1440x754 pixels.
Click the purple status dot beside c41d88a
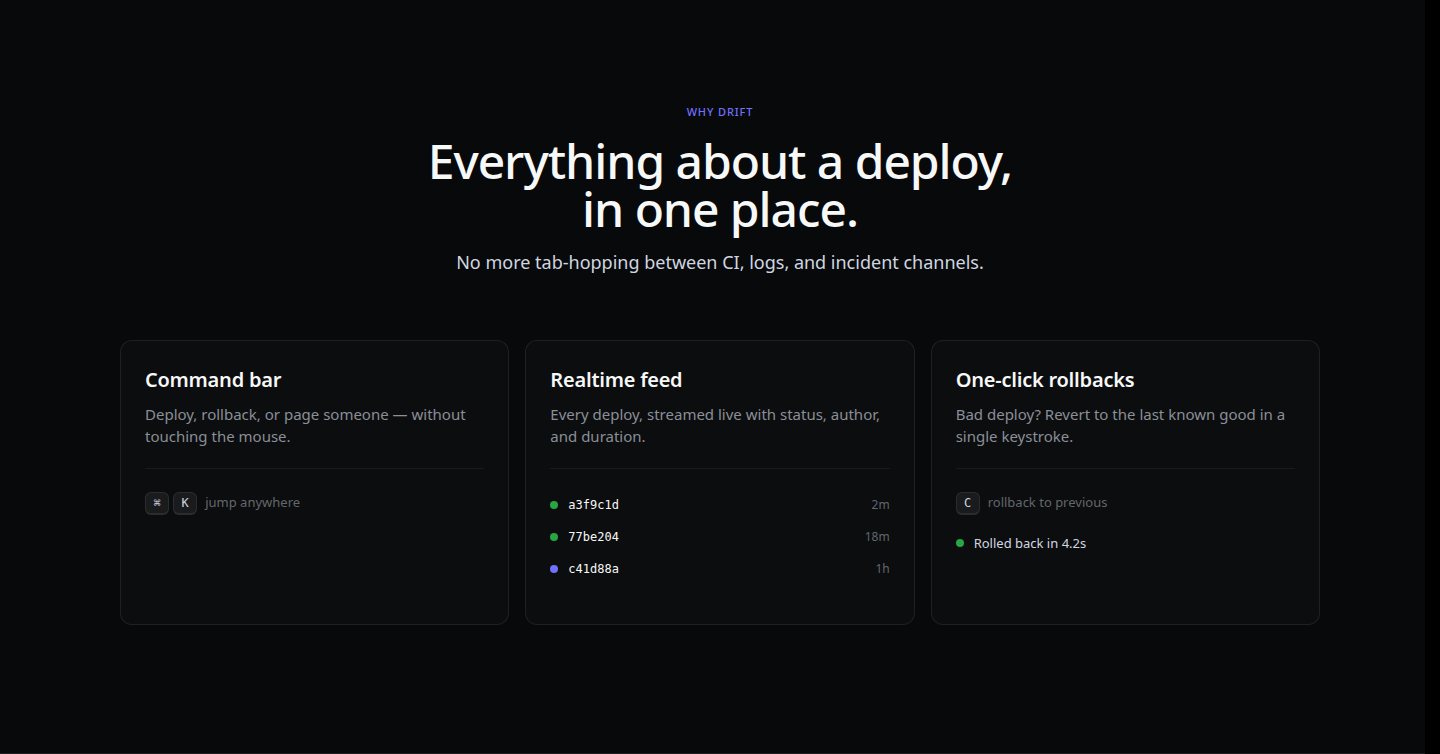pos(554,569)
